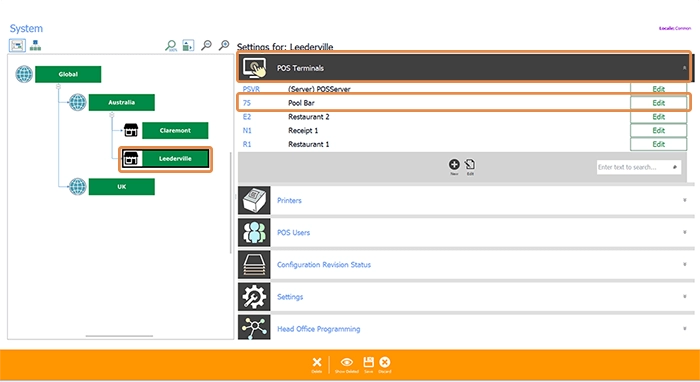Image resolution: width=700 pixels, height=382 pixels.
Task: Collapse the POS Terminals section
Action: (x=684, y=68)
